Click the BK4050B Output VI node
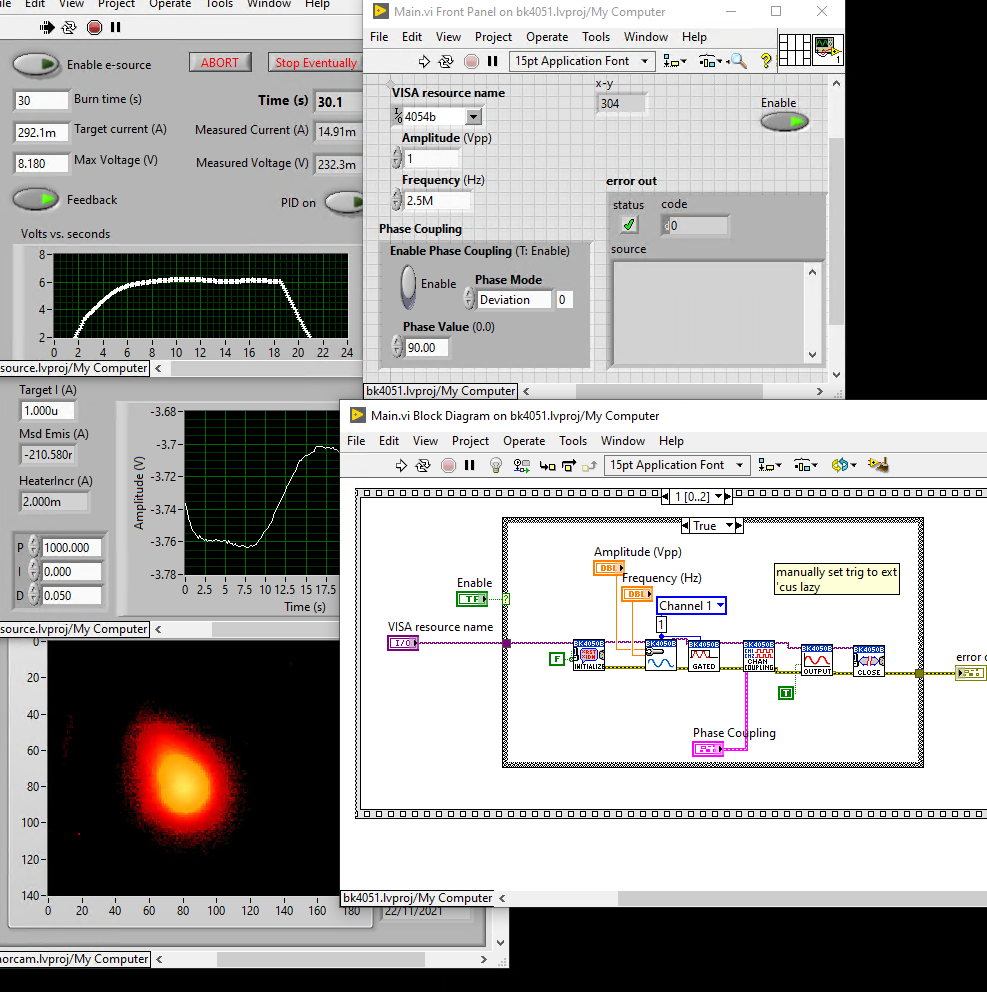Viewport: 987px width, 992px height. coord(817,661)
